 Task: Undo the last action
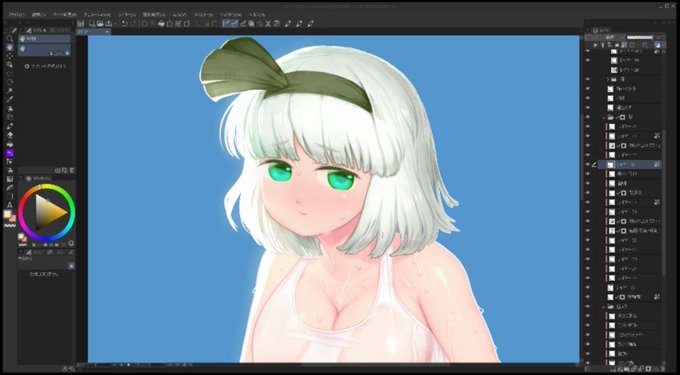tap(124, 23)
